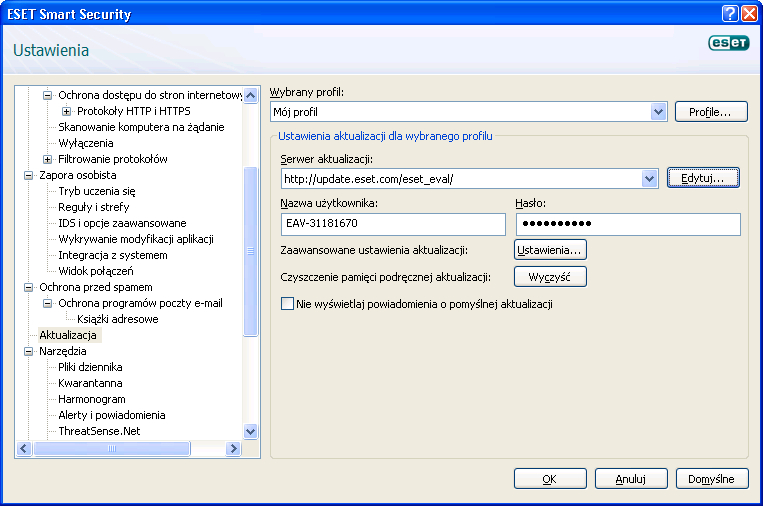This screenshot has height=506, width=763.
Task: Click the 'Nazwa użytkownika' input field
Action: point(393,224)
